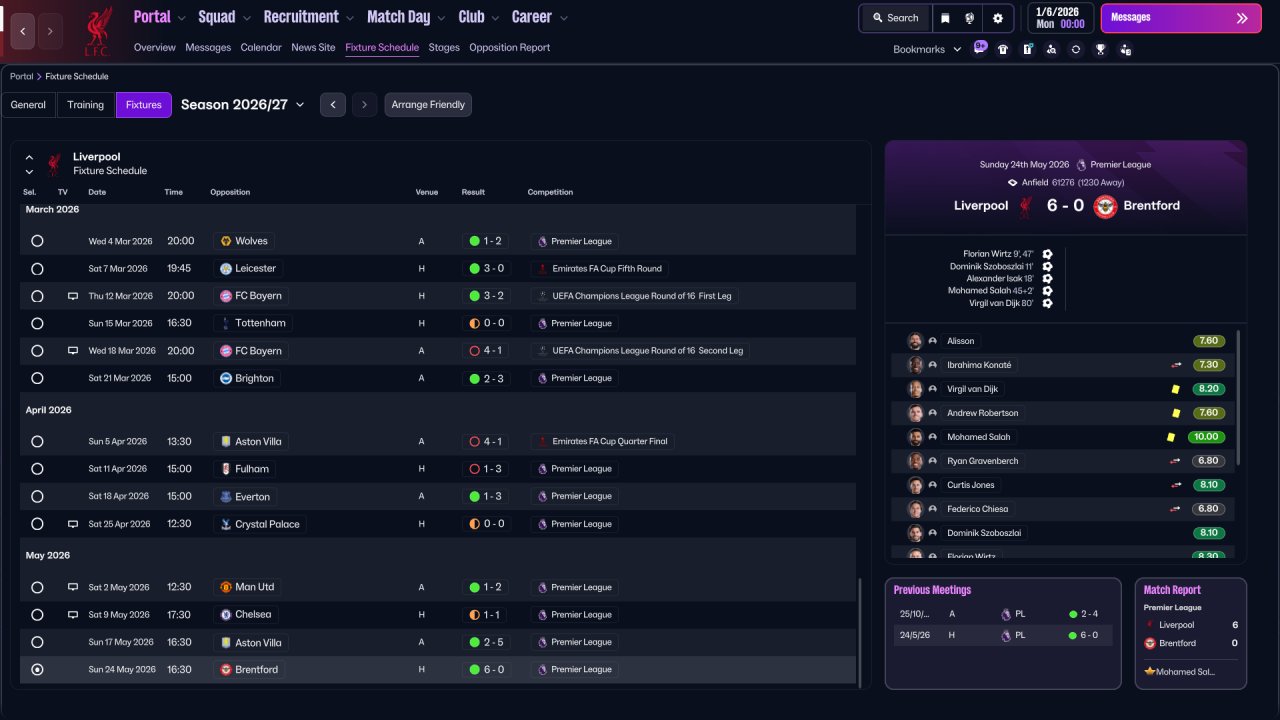Select the Crystal Palace fixture radio button
1280x720 pixels.
click(37, 524)
